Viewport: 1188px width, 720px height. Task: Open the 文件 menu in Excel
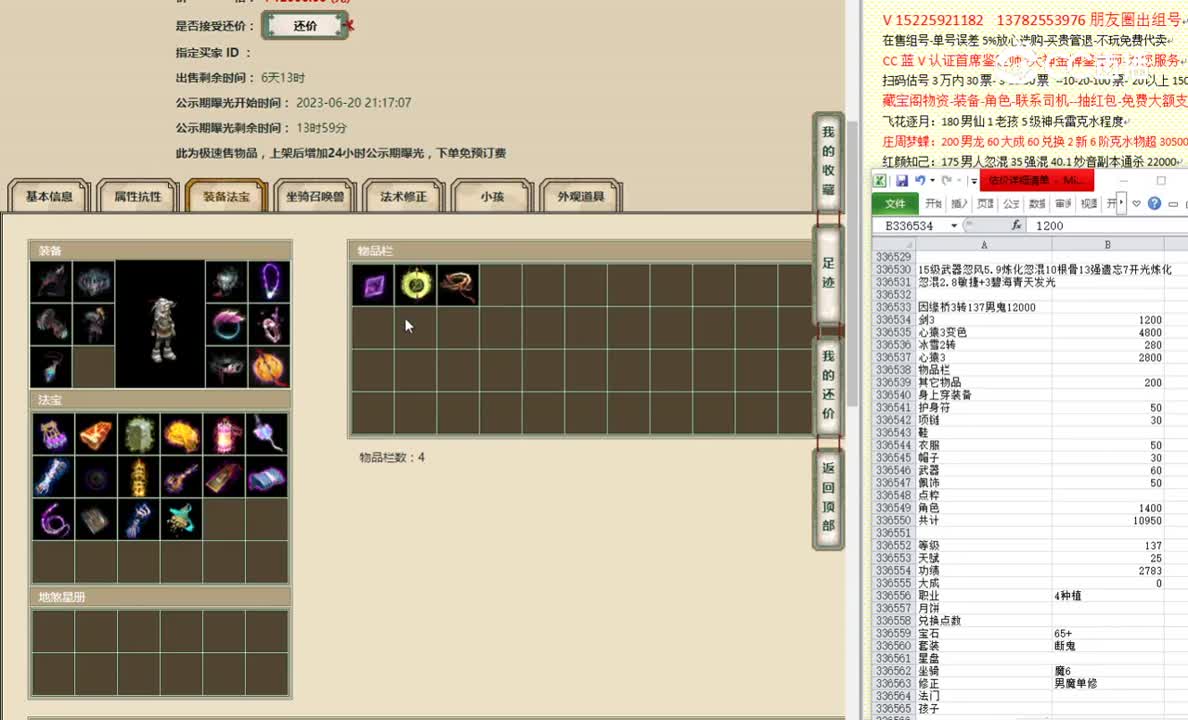pos(895,203)
